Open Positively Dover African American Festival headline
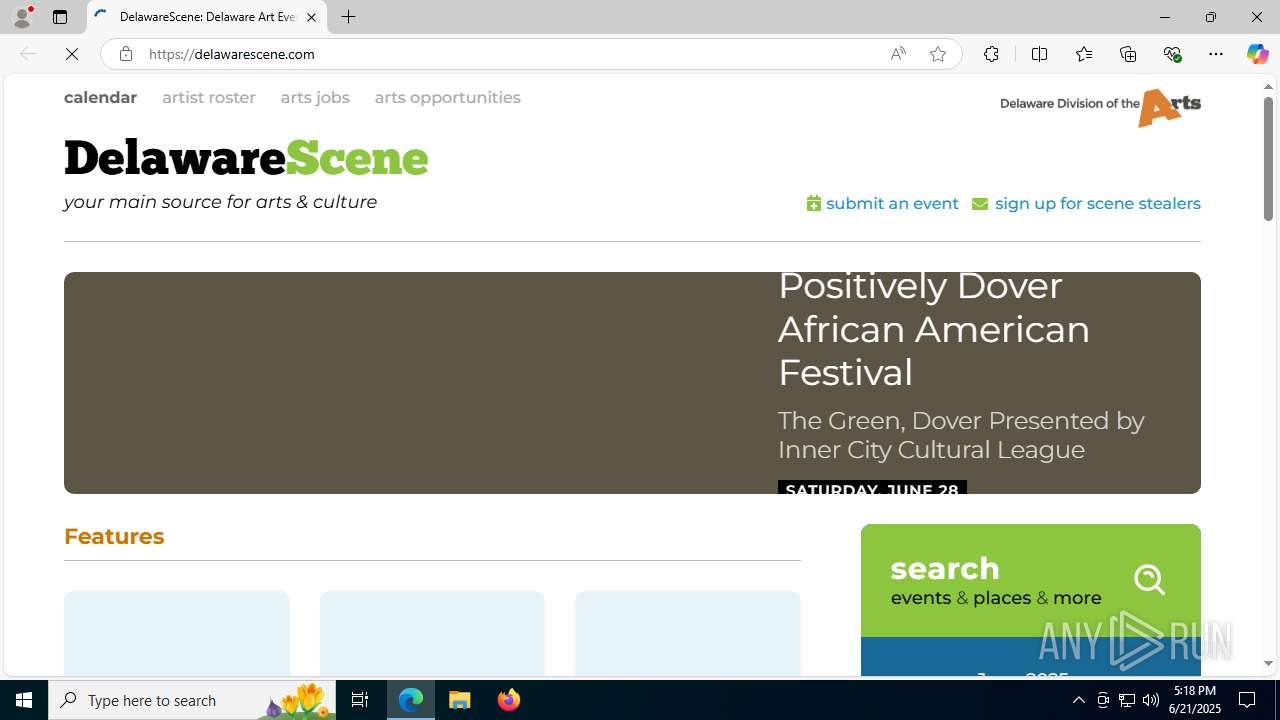 tap(934, 329)
